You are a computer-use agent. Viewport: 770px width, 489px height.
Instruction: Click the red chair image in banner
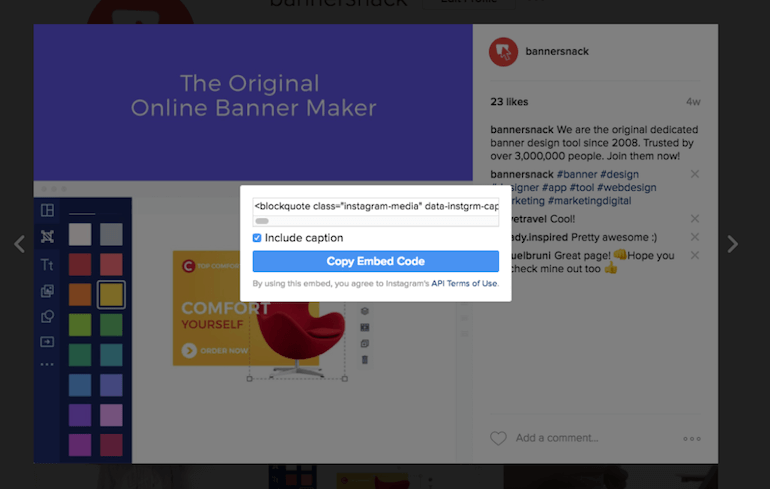(300, 339)
